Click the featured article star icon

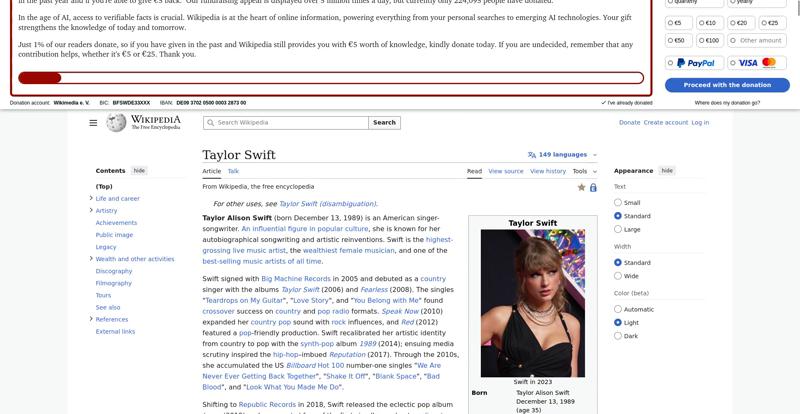click(581, 187)
